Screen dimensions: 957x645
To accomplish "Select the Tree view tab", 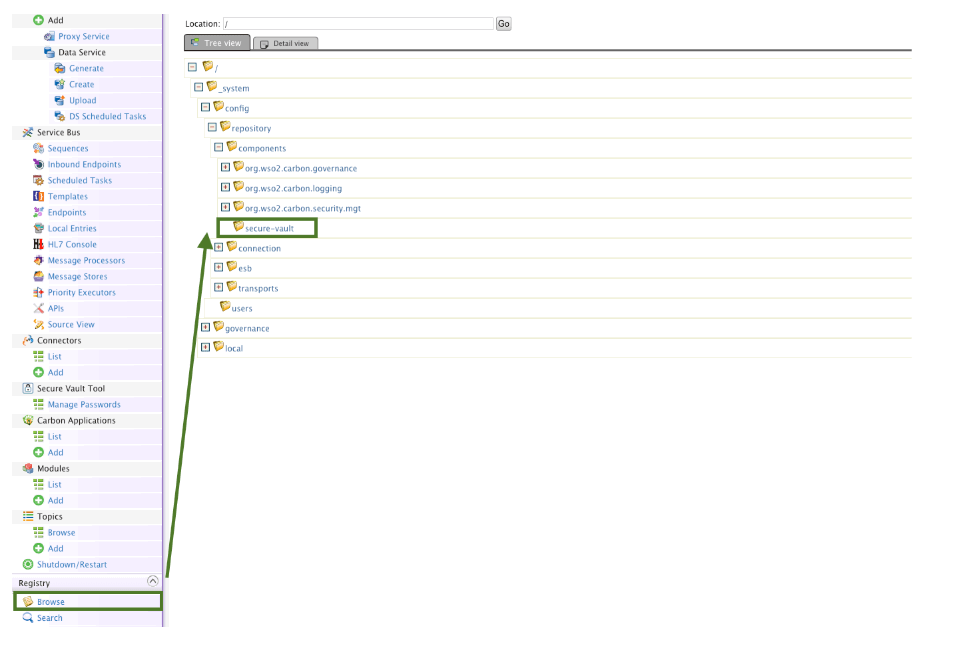I will point(216,44).
